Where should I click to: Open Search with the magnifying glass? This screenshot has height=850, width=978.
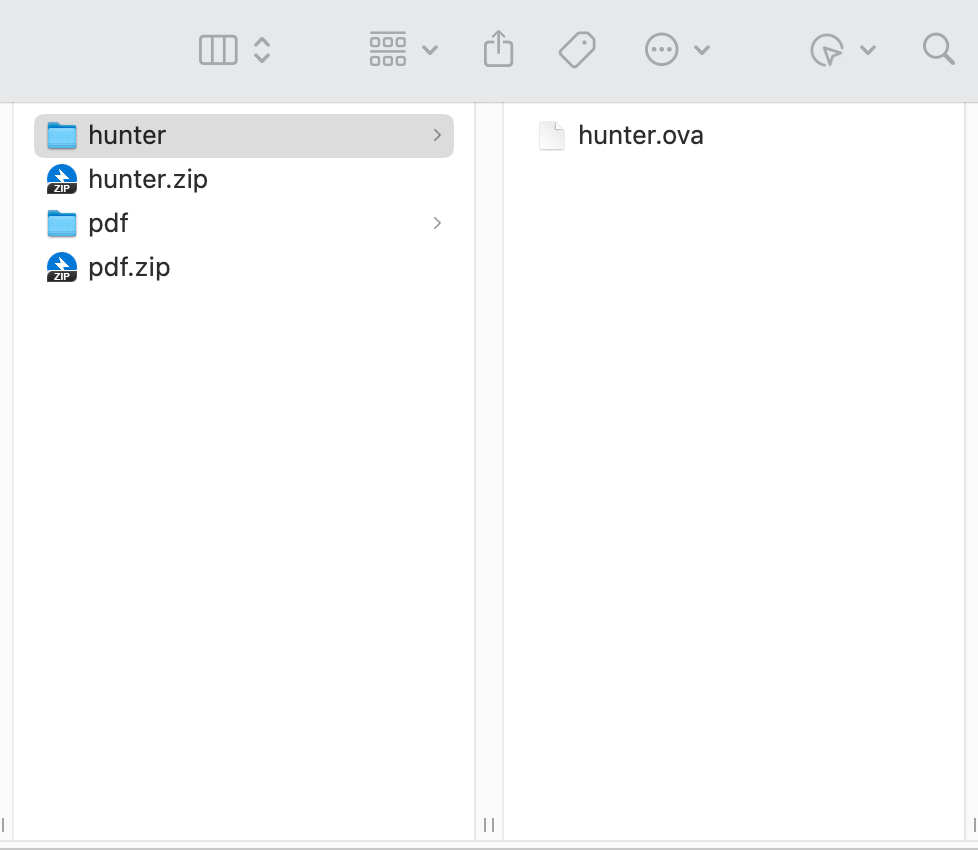coord(938,49)
